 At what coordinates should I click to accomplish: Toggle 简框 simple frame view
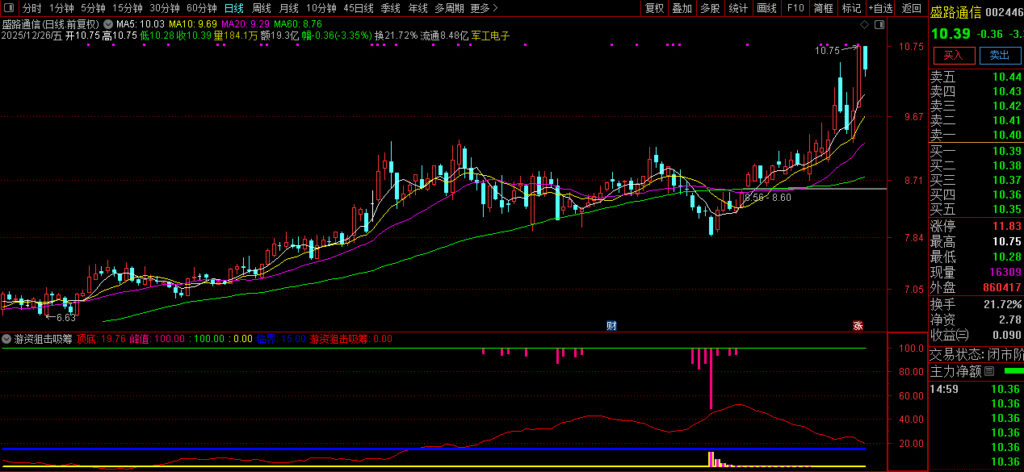pos(823,8)
